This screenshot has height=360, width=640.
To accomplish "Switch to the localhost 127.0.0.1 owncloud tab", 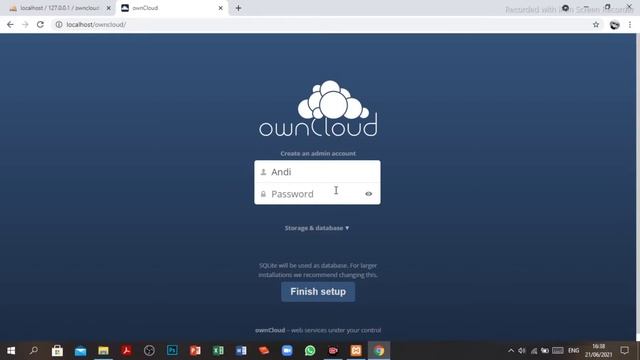I will pyautogui.click(x=59, y=8).
